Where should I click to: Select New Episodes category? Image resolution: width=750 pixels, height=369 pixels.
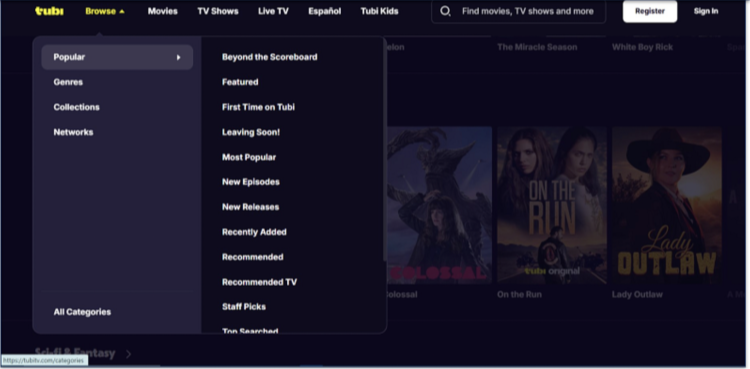[x=251, y=182]
